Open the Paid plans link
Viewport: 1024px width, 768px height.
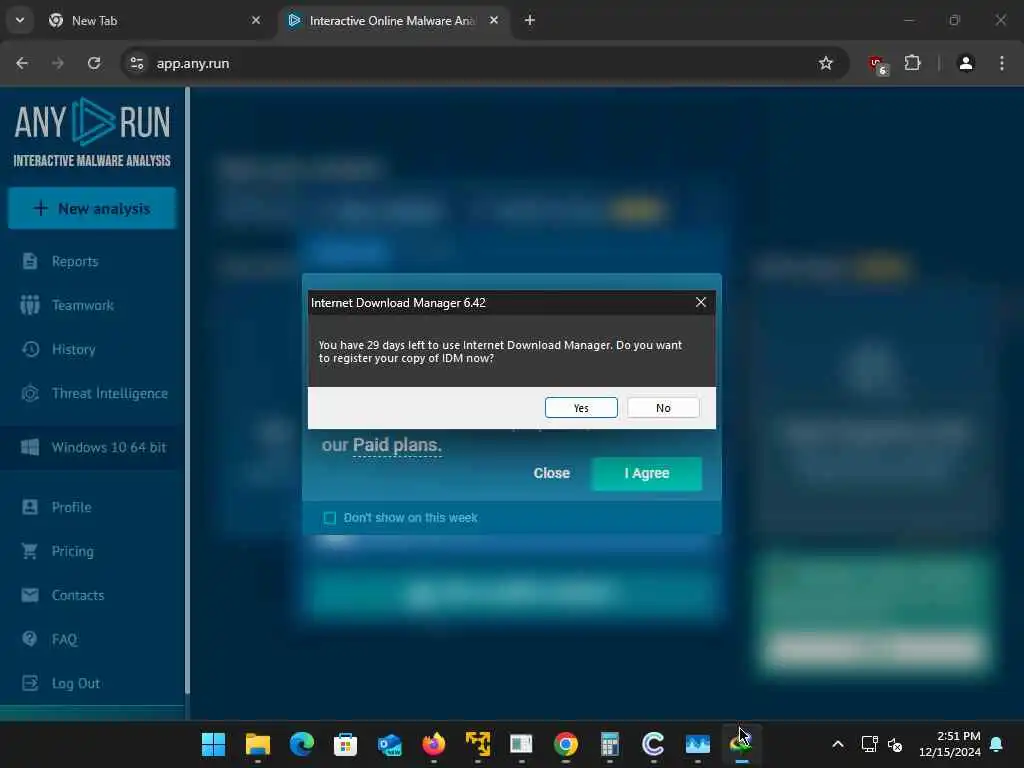[397, 445]
